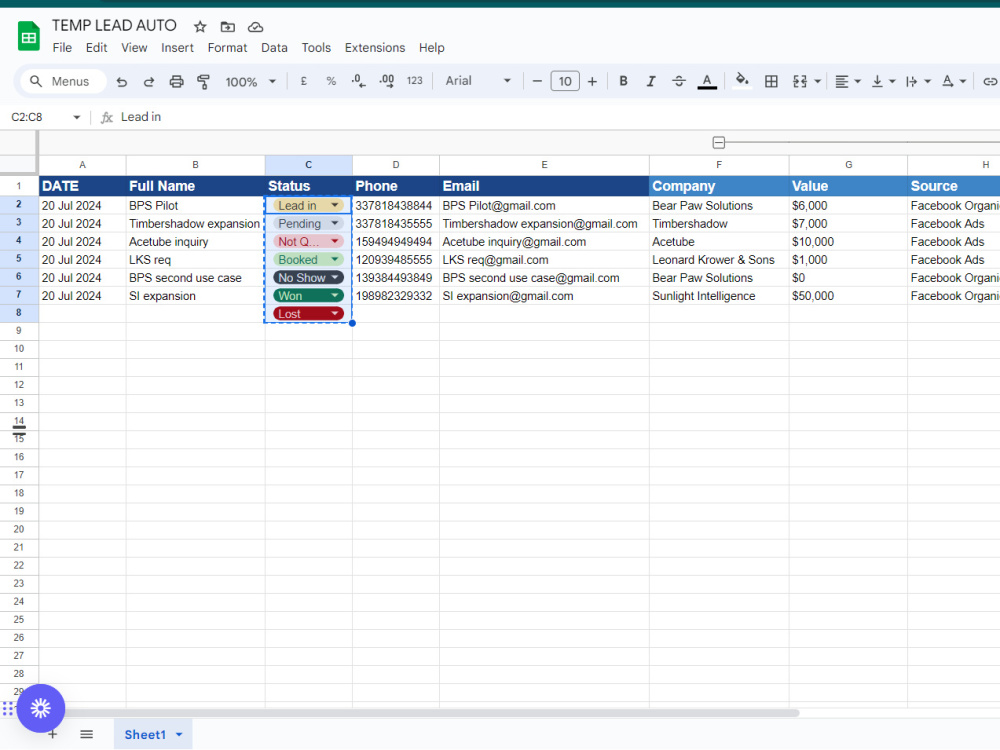1000x750 pixels.
Task: Open the Edit menu
Action: (96, 48)
